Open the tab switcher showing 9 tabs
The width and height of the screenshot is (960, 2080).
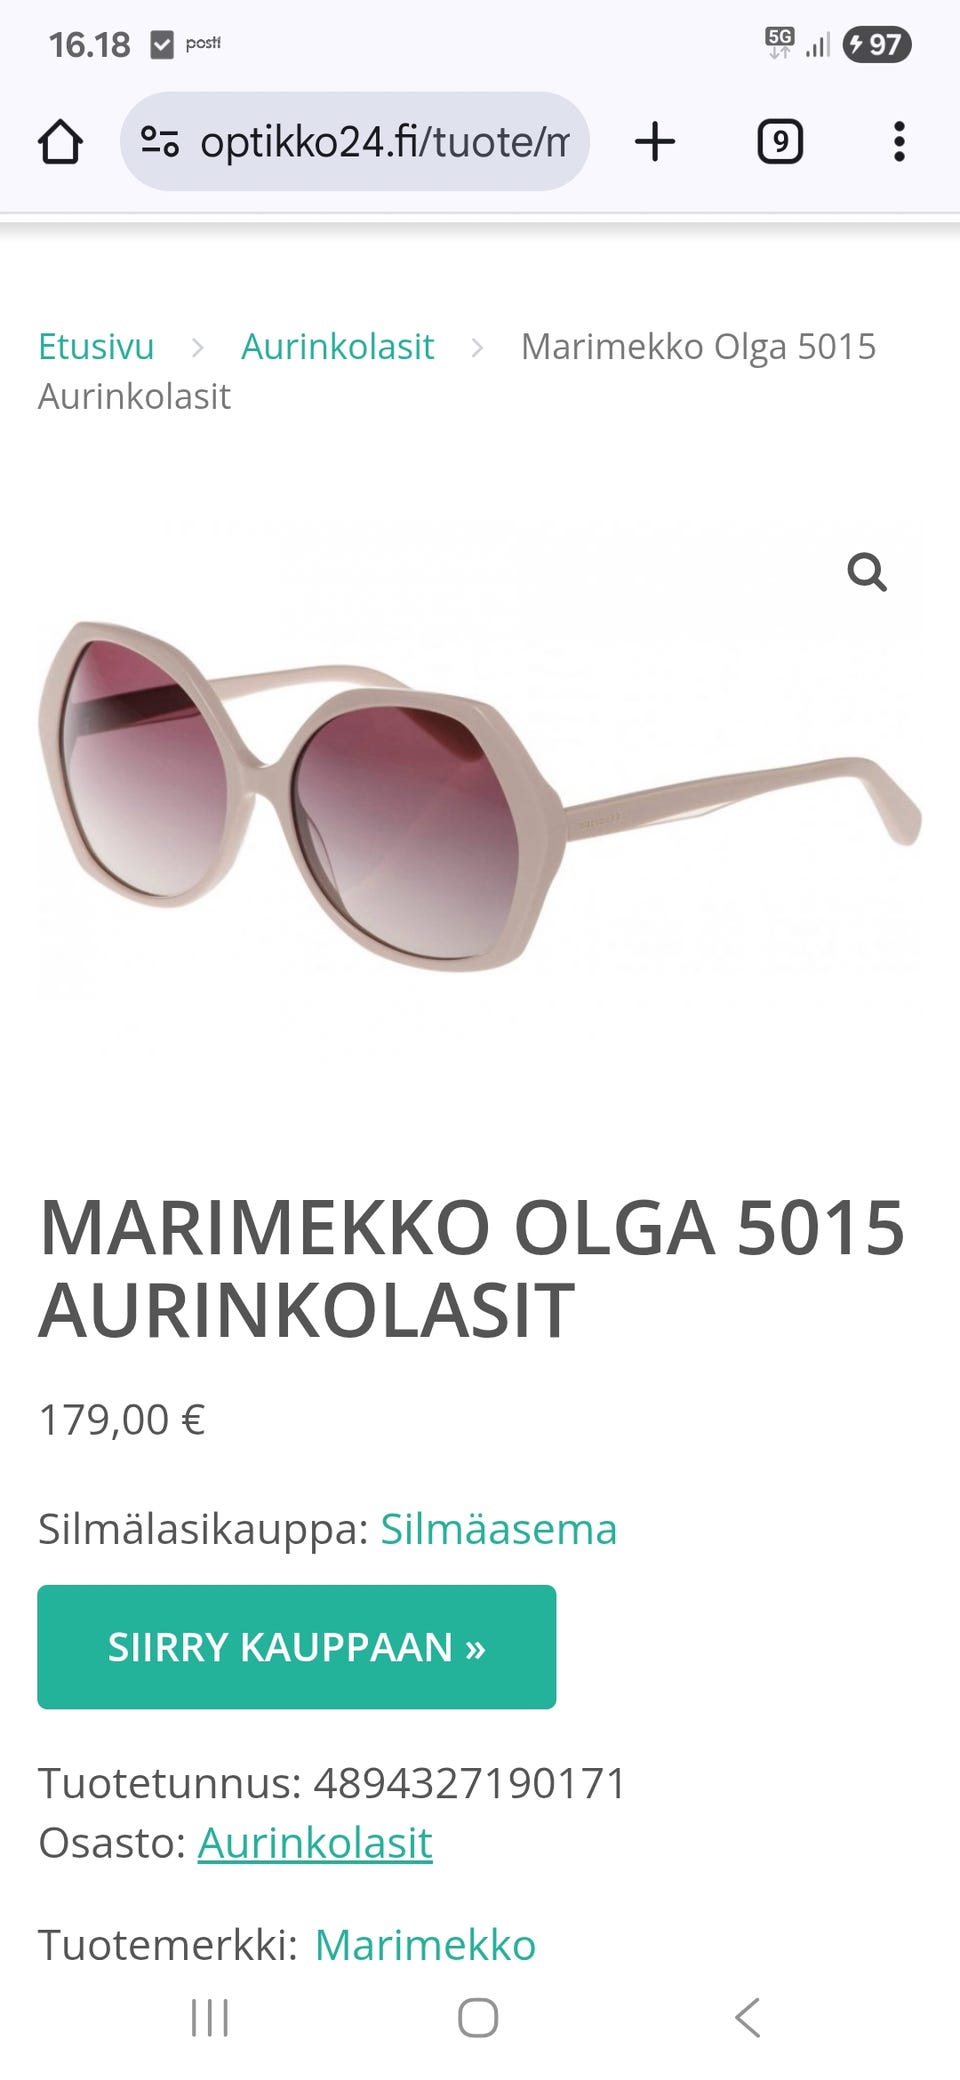click(x=780, y=142)
